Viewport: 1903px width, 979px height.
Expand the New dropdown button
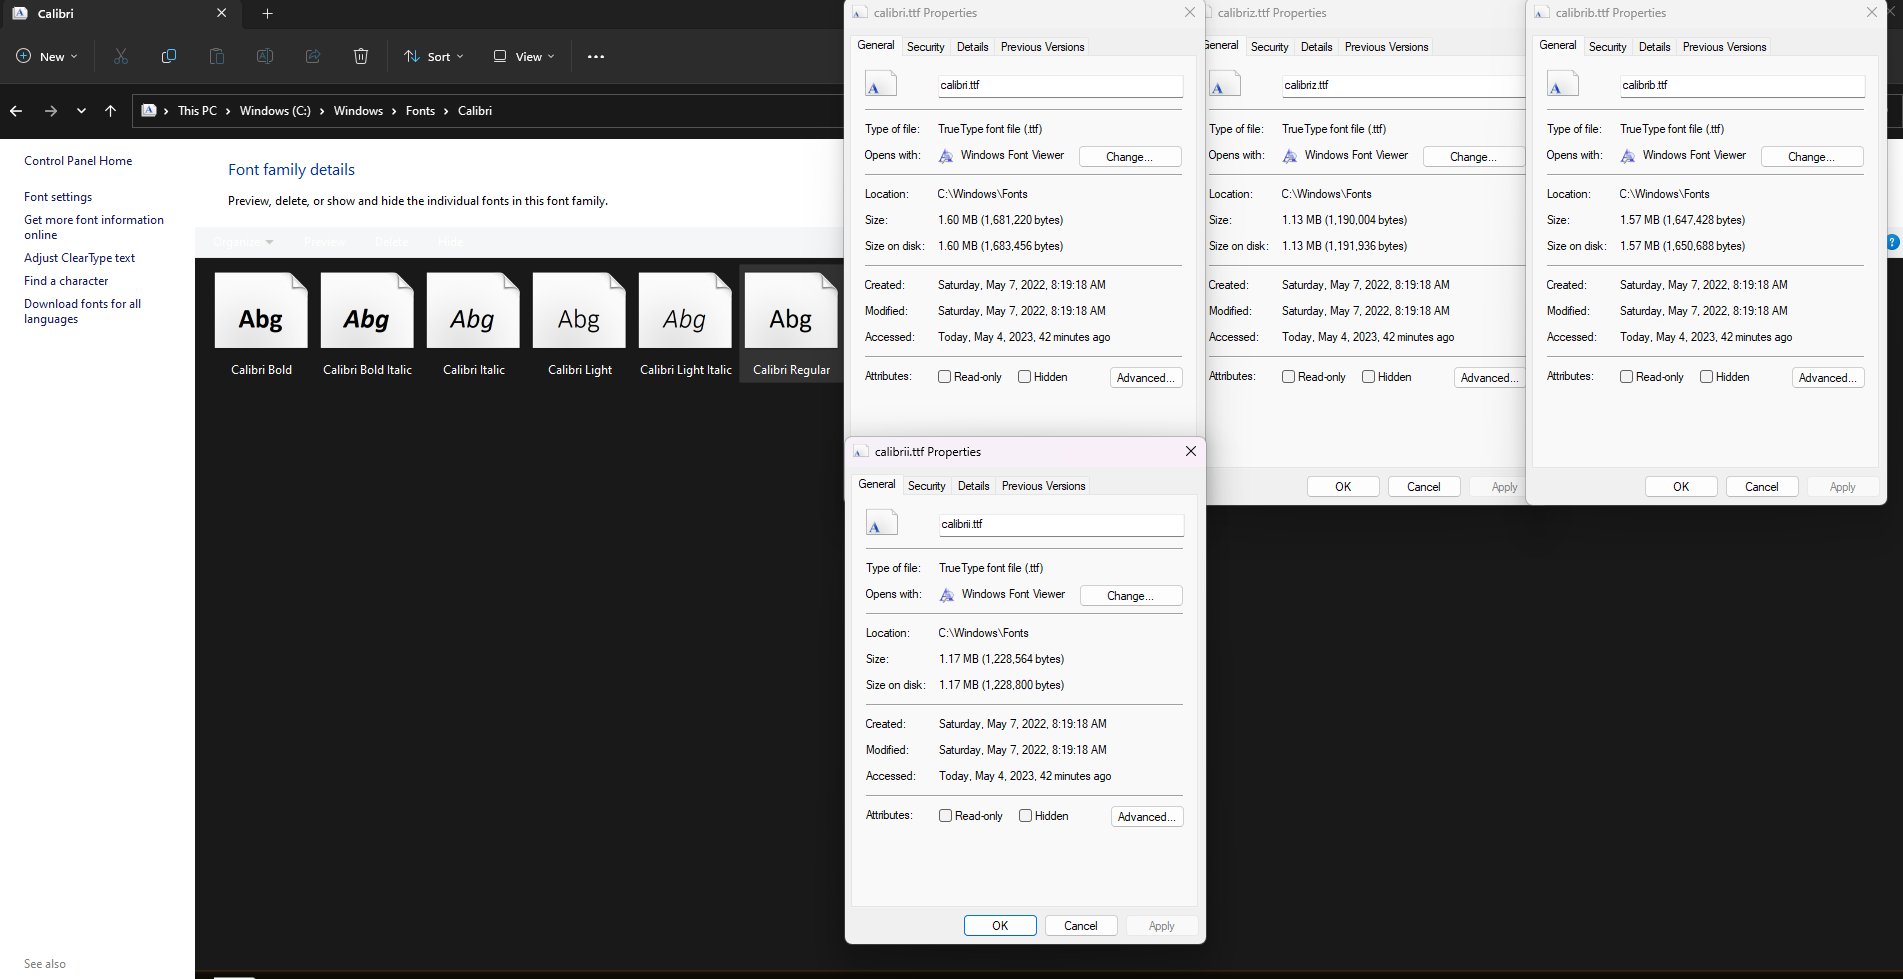point(47,57)
